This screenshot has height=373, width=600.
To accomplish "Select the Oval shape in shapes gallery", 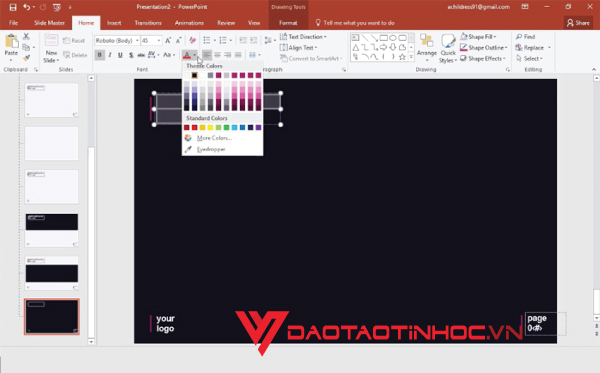I will (393, 38).
